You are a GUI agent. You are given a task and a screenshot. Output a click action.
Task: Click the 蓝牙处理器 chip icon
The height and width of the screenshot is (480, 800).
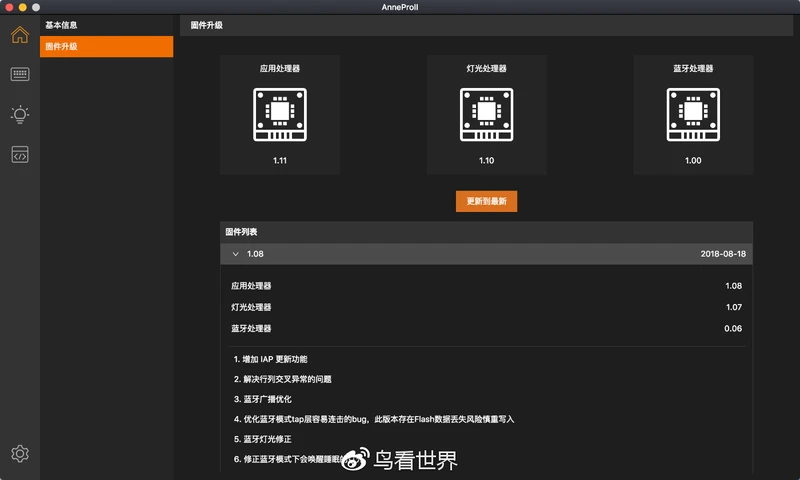tap(693, 114)
